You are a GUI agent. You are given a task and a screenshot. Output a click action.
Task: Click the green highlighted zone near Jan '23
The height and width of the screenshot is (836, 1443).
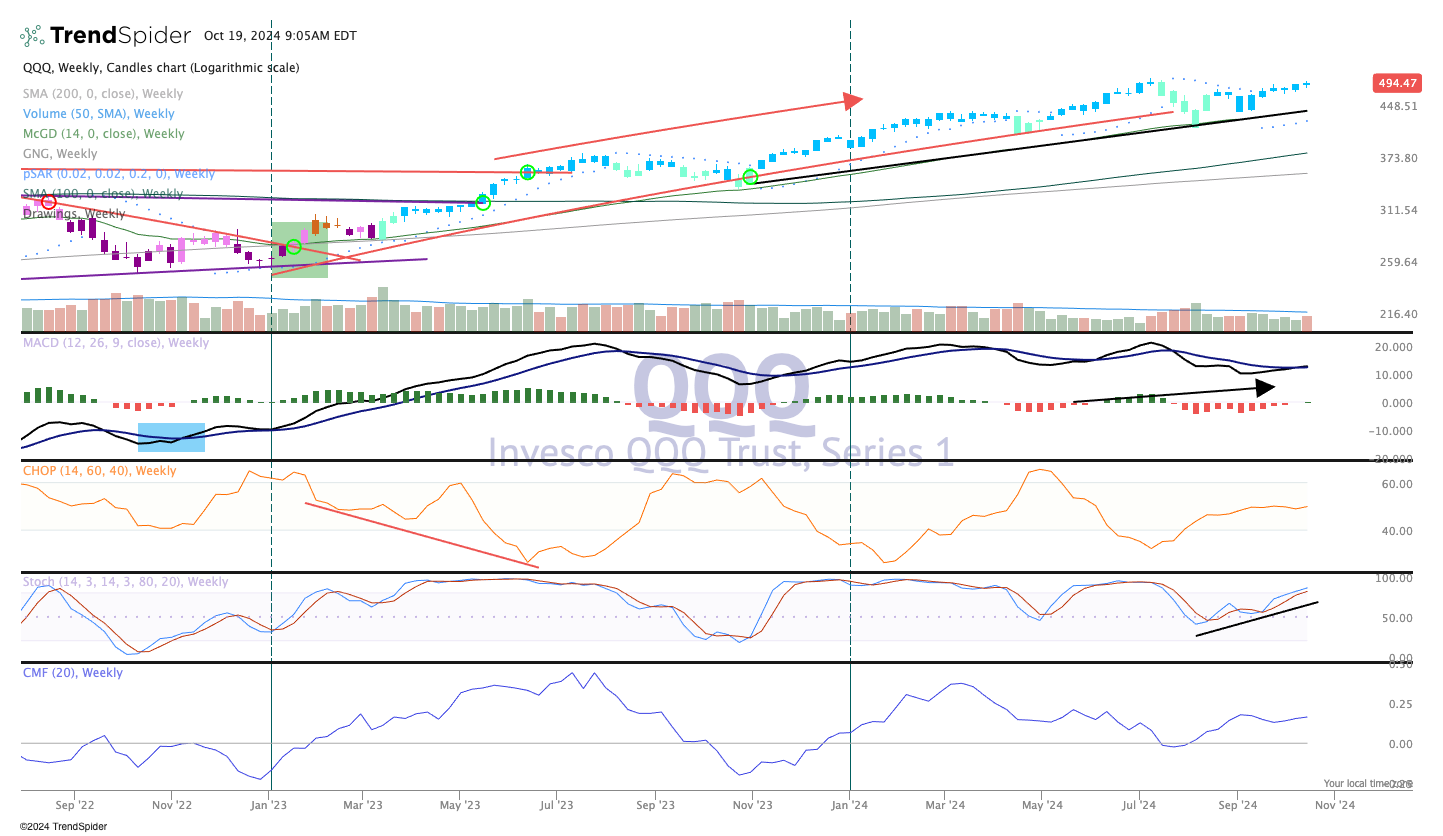[300, 250]
